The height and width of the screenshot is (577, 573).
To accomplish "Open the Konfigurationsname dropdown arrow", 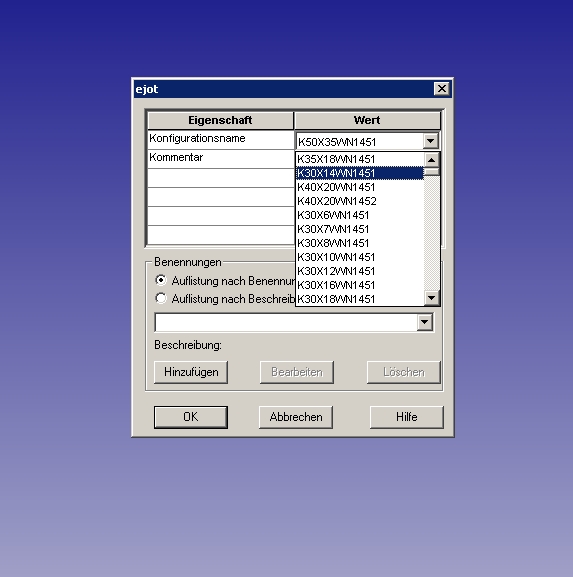I will click(431, 141).
